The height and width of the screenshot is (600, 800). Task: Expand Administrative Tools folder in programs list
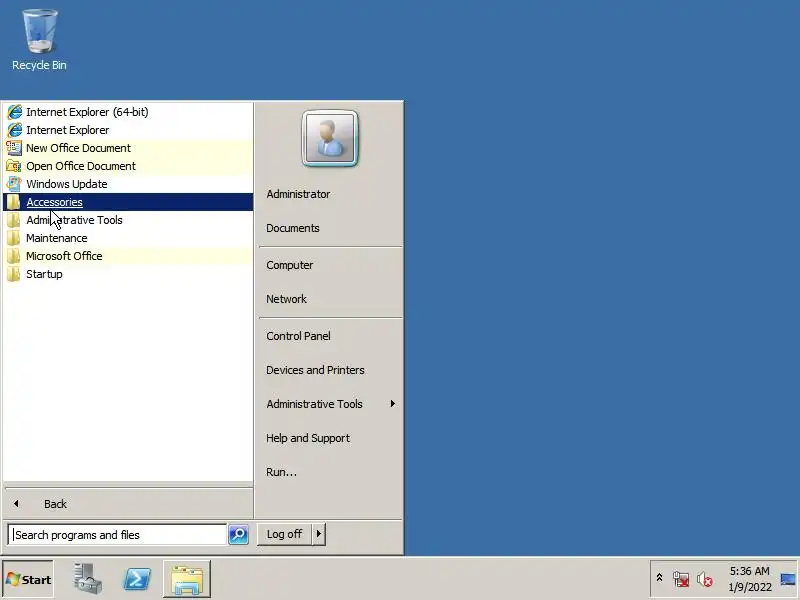(128, 220)
